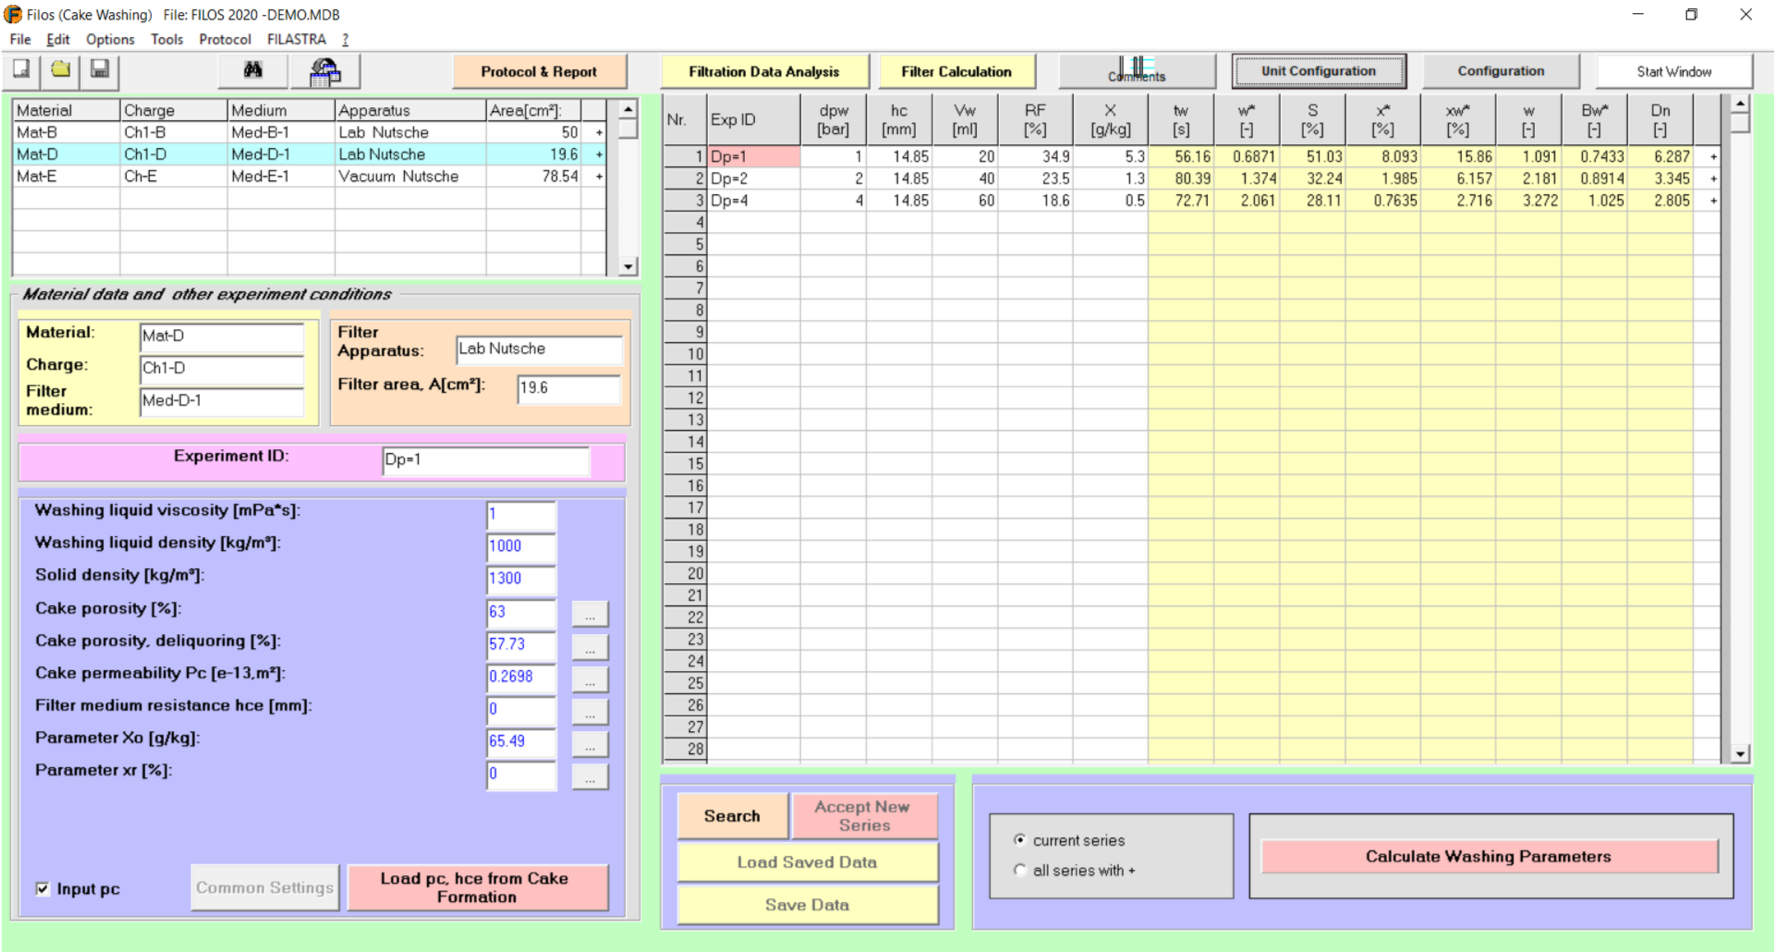
Task: Open the Options menu
Action: coord(110,39)
